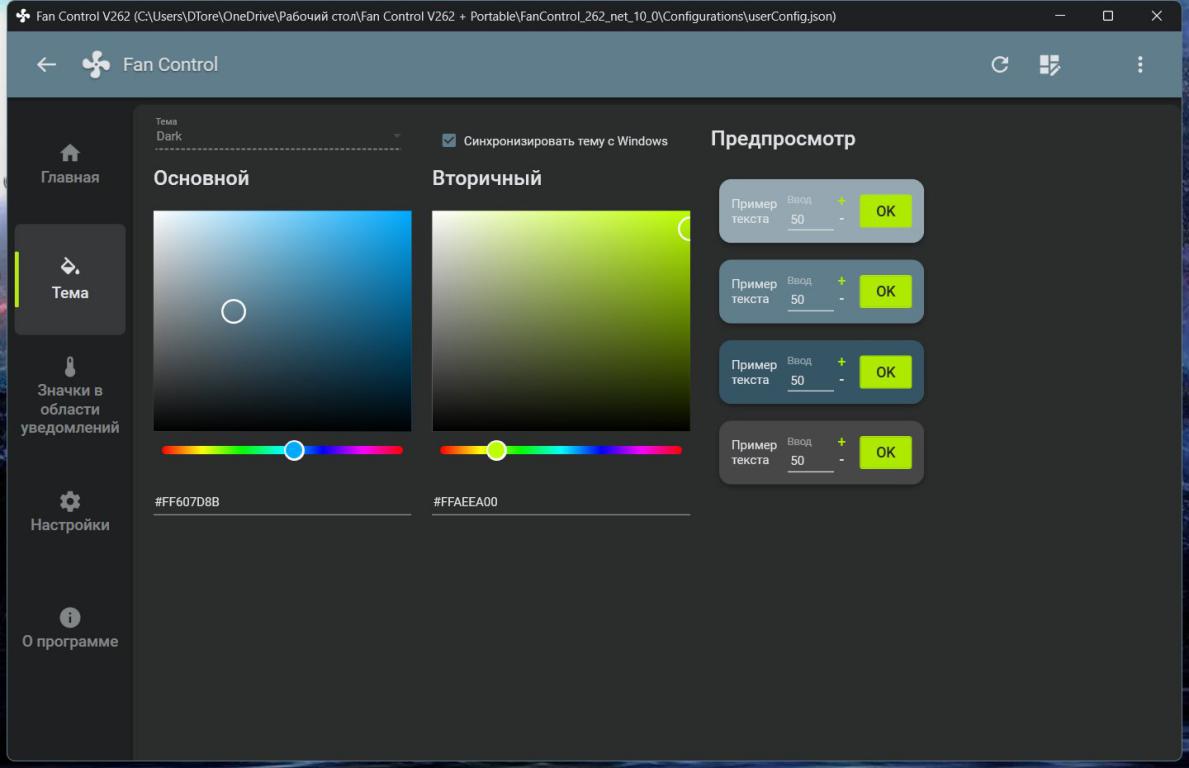This screenshot has height=768, width=1189.
Task: Click inside the Основной color picker square
Action: [282, 320]
